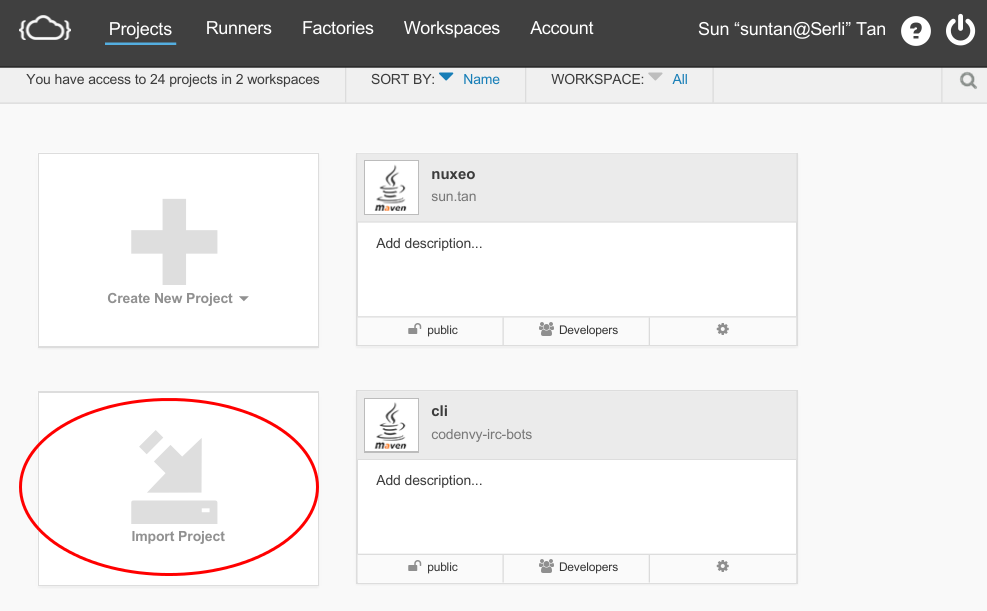Image resolution: width=987 pixels, height=611 pixels.
Task: Switch to the Projects tab
Action: point(140,29)
